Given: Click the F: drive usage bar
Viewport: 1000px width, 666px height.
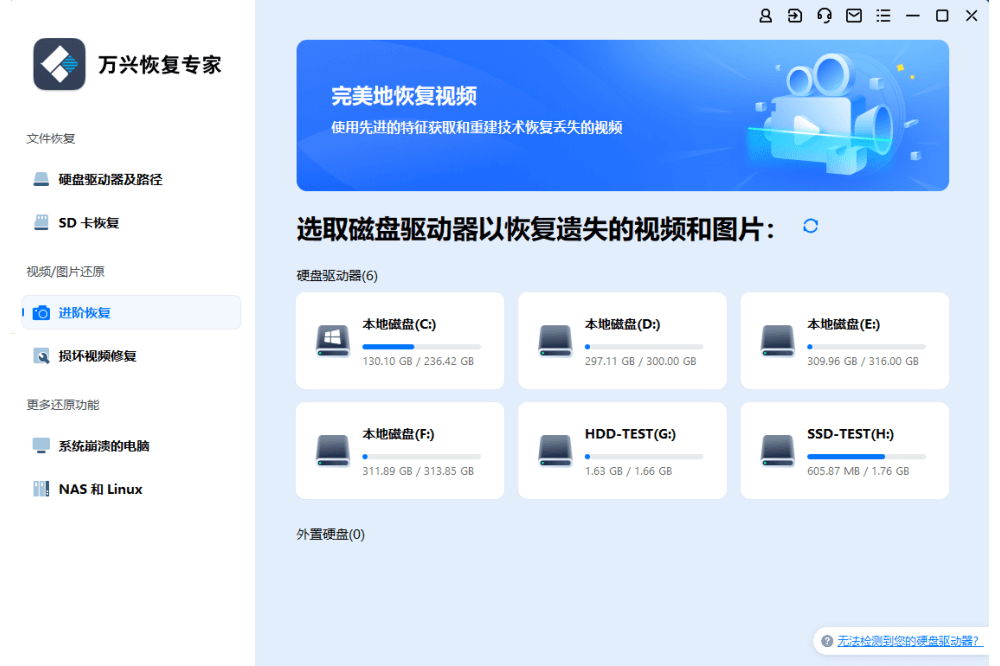Looking at the screenshot, I should tap(422, 456).
